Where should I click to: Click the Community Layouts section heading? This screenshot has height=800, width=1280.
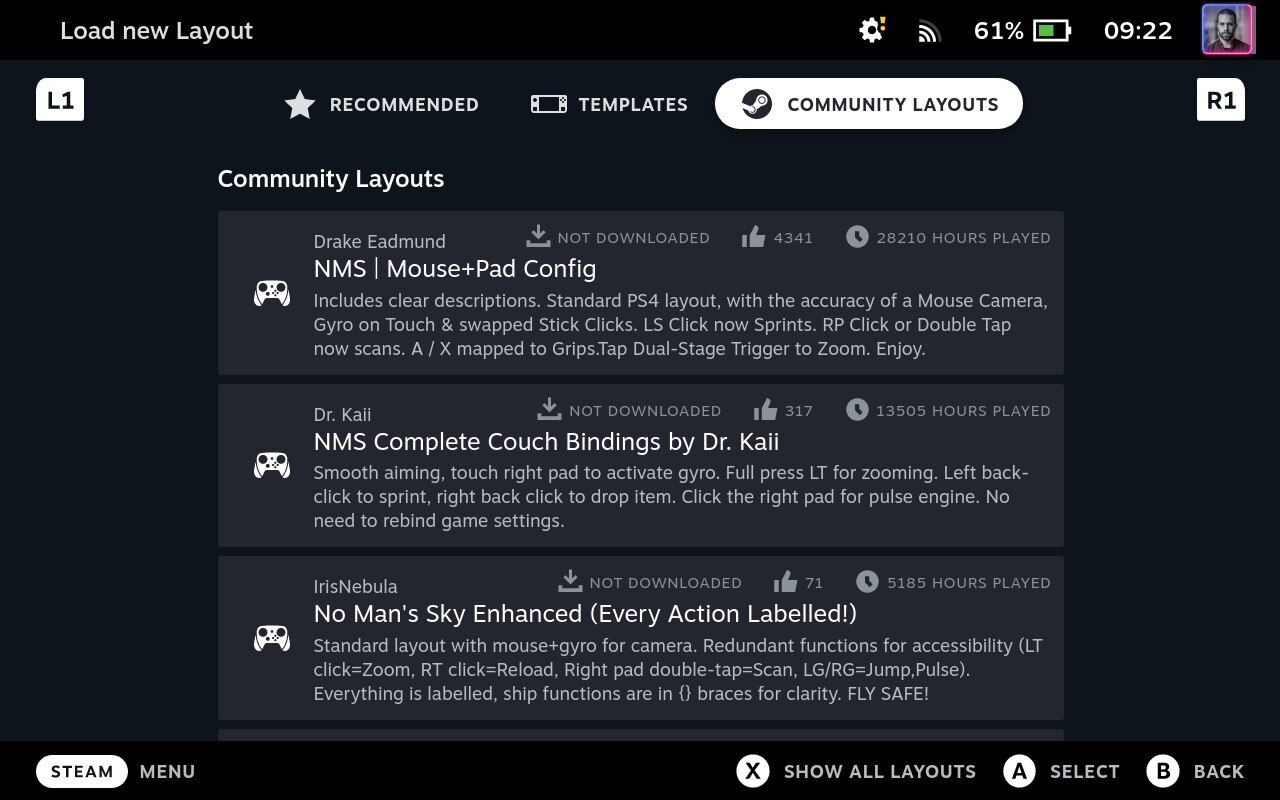(x=331, y=179)
